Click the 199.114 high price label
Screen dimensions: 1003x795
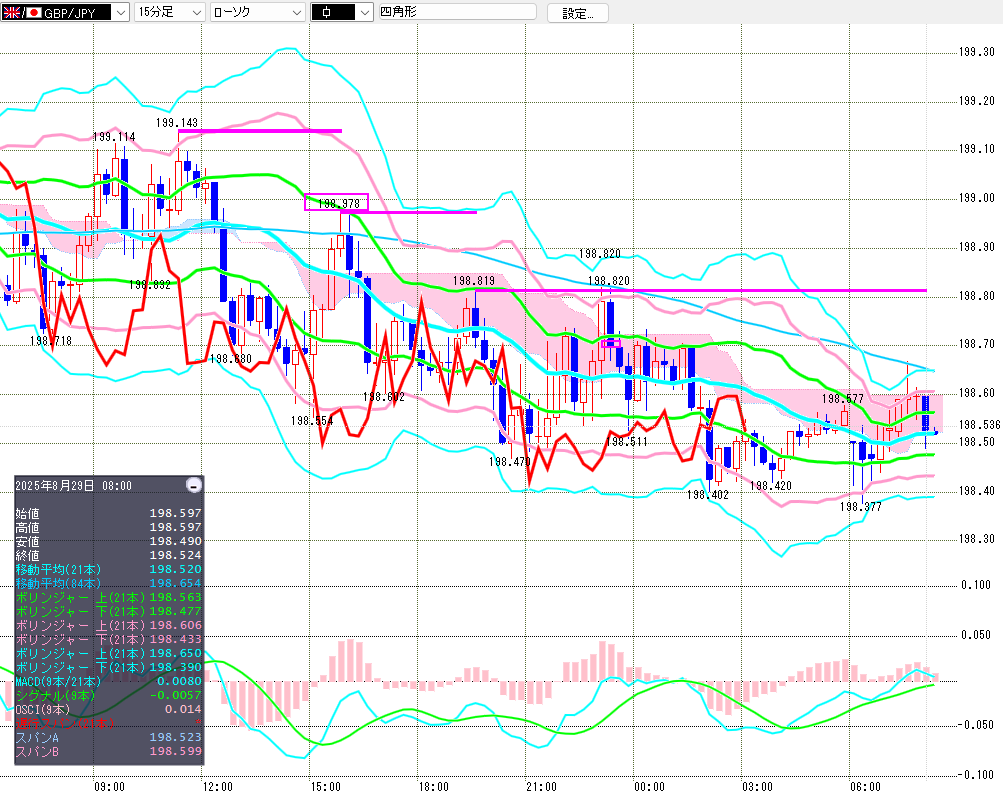pyautogui.click(x=114, y=137)
